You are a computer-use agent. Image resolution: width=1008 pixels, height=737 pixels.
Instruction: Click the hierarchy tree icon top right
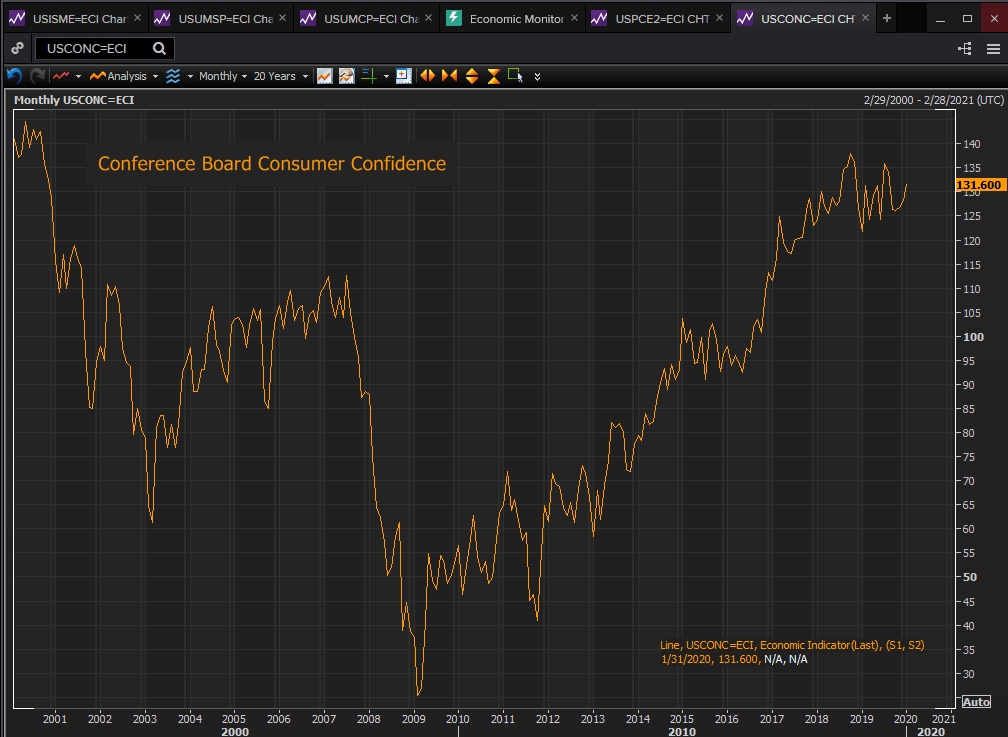pos(965,48)
